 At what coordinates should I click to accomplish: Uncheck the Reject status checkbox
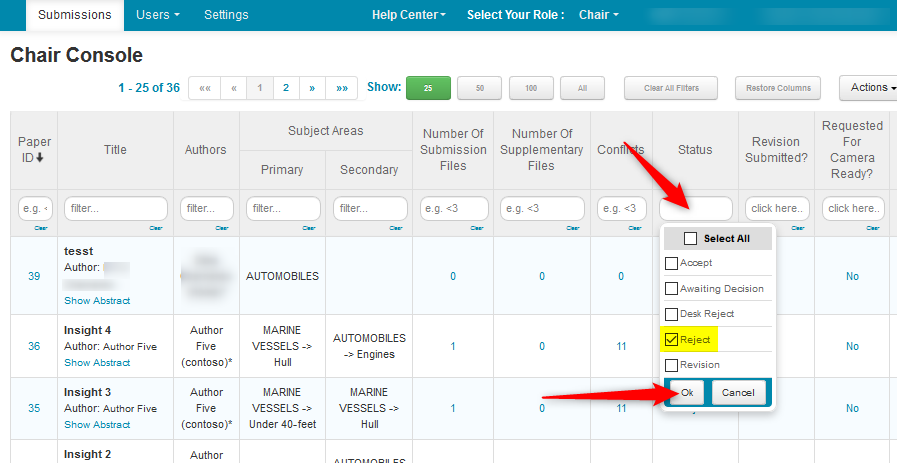(x=671, y=340)
